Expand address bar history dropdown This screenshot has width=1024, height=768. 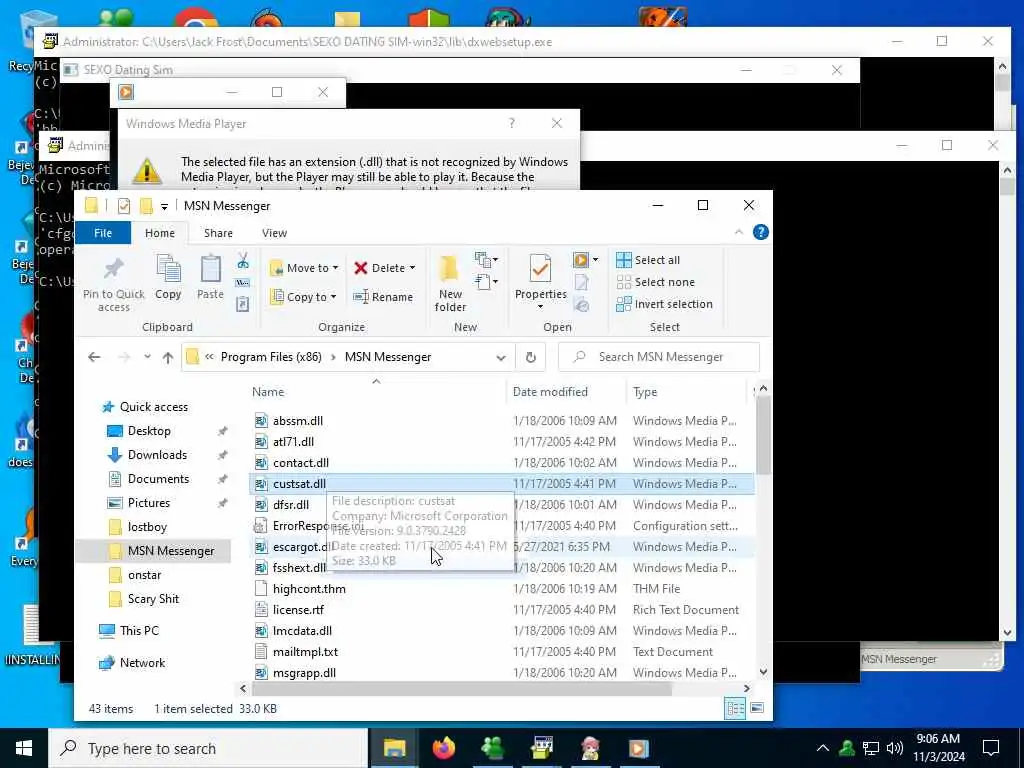tap(501, 358)
